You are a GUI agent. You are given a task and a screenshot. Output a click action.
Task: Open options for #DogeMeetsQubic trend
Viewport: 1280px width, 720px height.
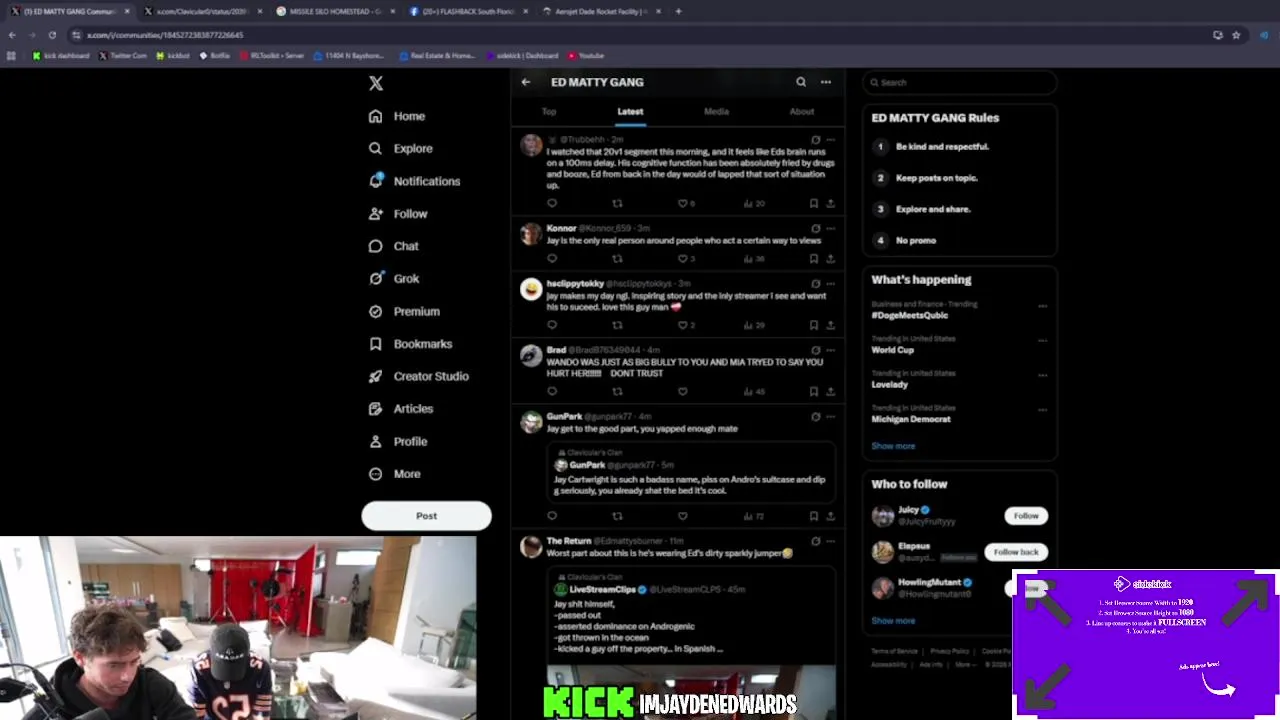coord(1042,306)
